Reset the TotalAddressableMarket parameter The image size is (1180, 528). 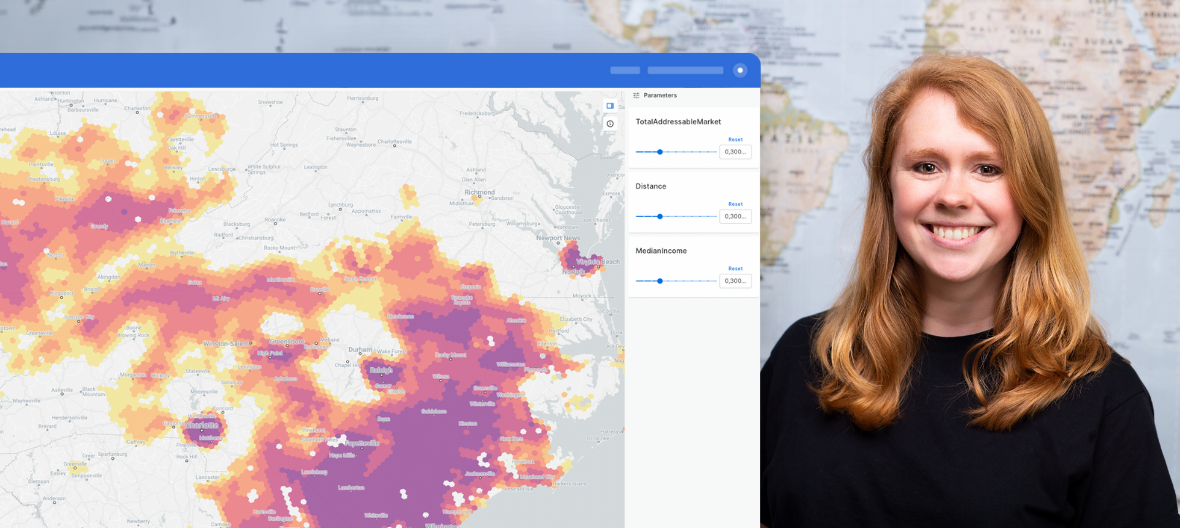tap(735, 140)
